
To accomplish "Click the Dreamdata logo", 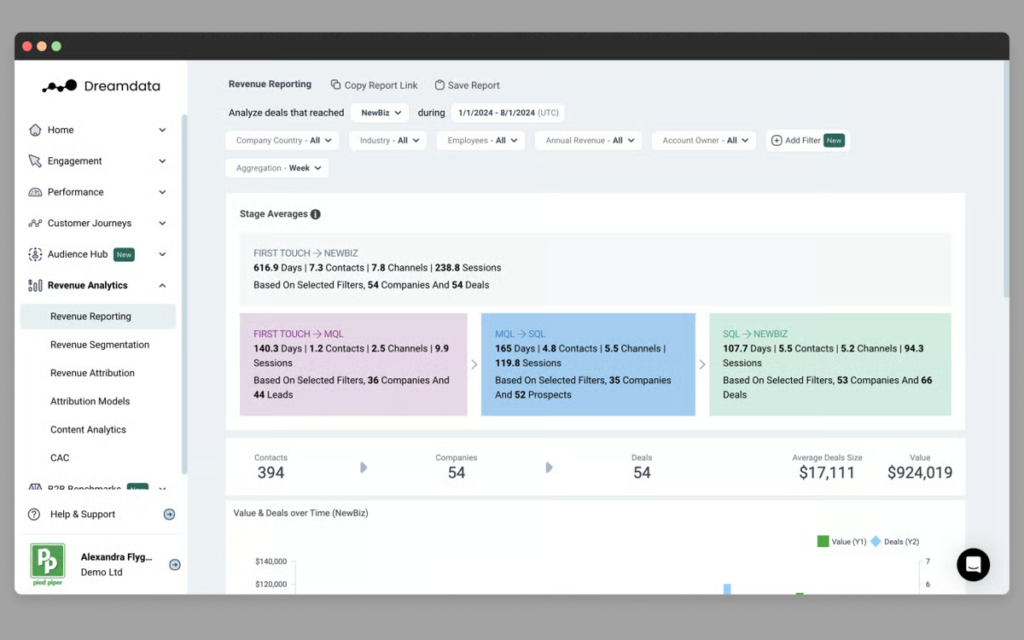I will 101,86.
